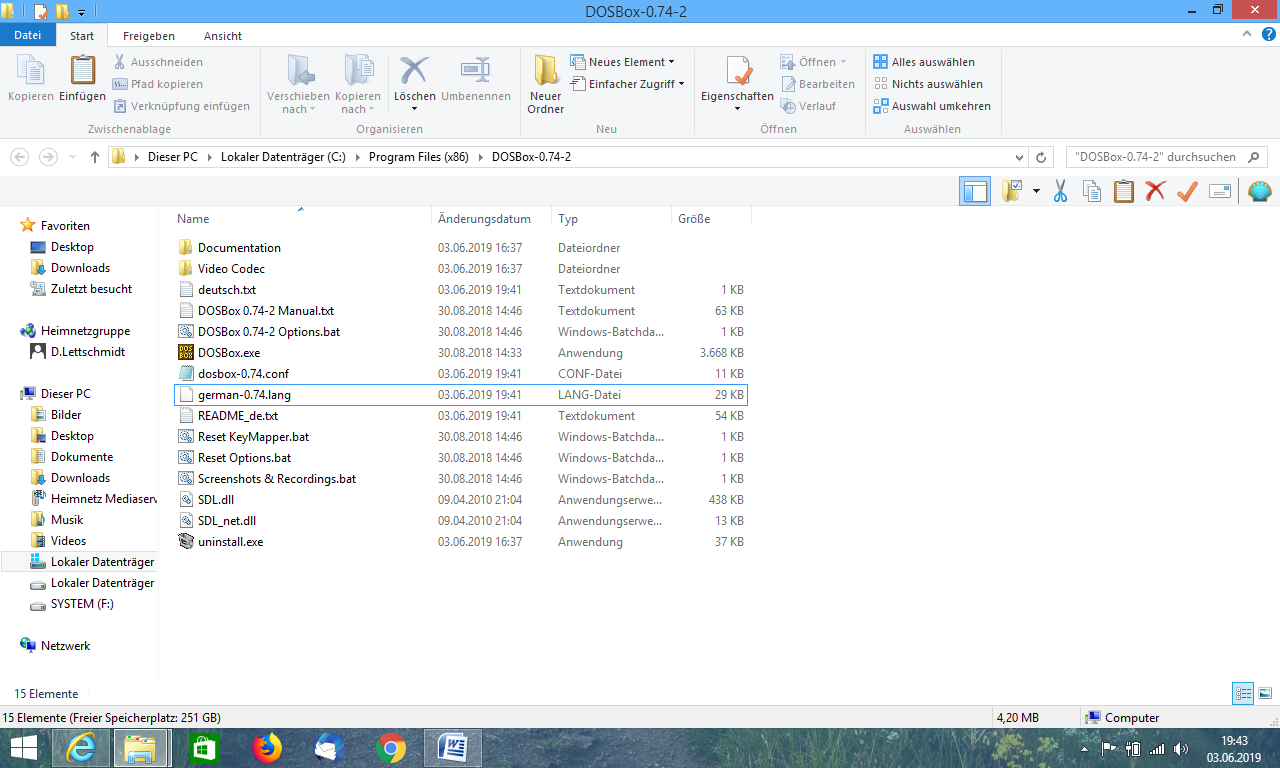Switch to the Start ribbon tab
This screenshot has height=768, width=1280.
pos(82,35)
